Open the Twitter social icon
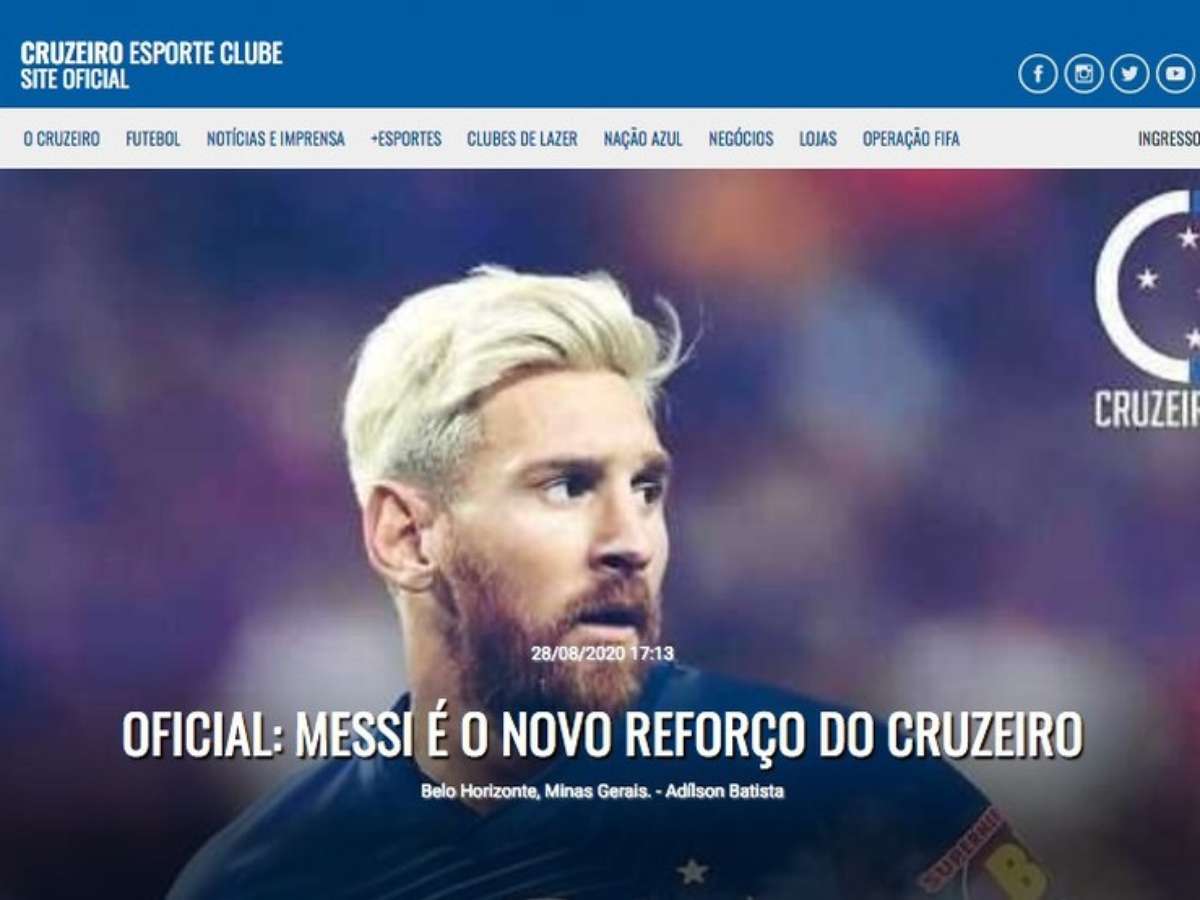This screenshot has height=900, width=1200. point(1130,74)
